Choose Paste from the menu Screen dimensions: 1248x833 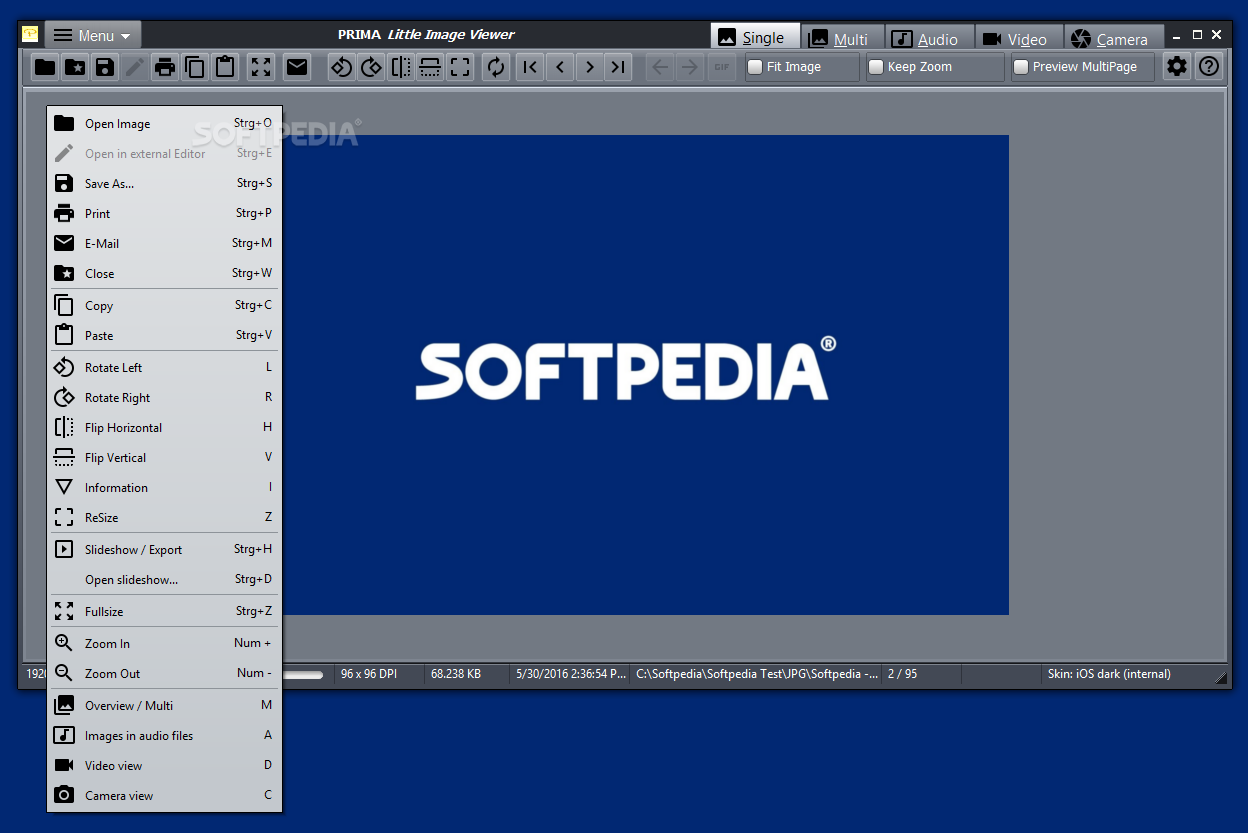tap(165, 336)
